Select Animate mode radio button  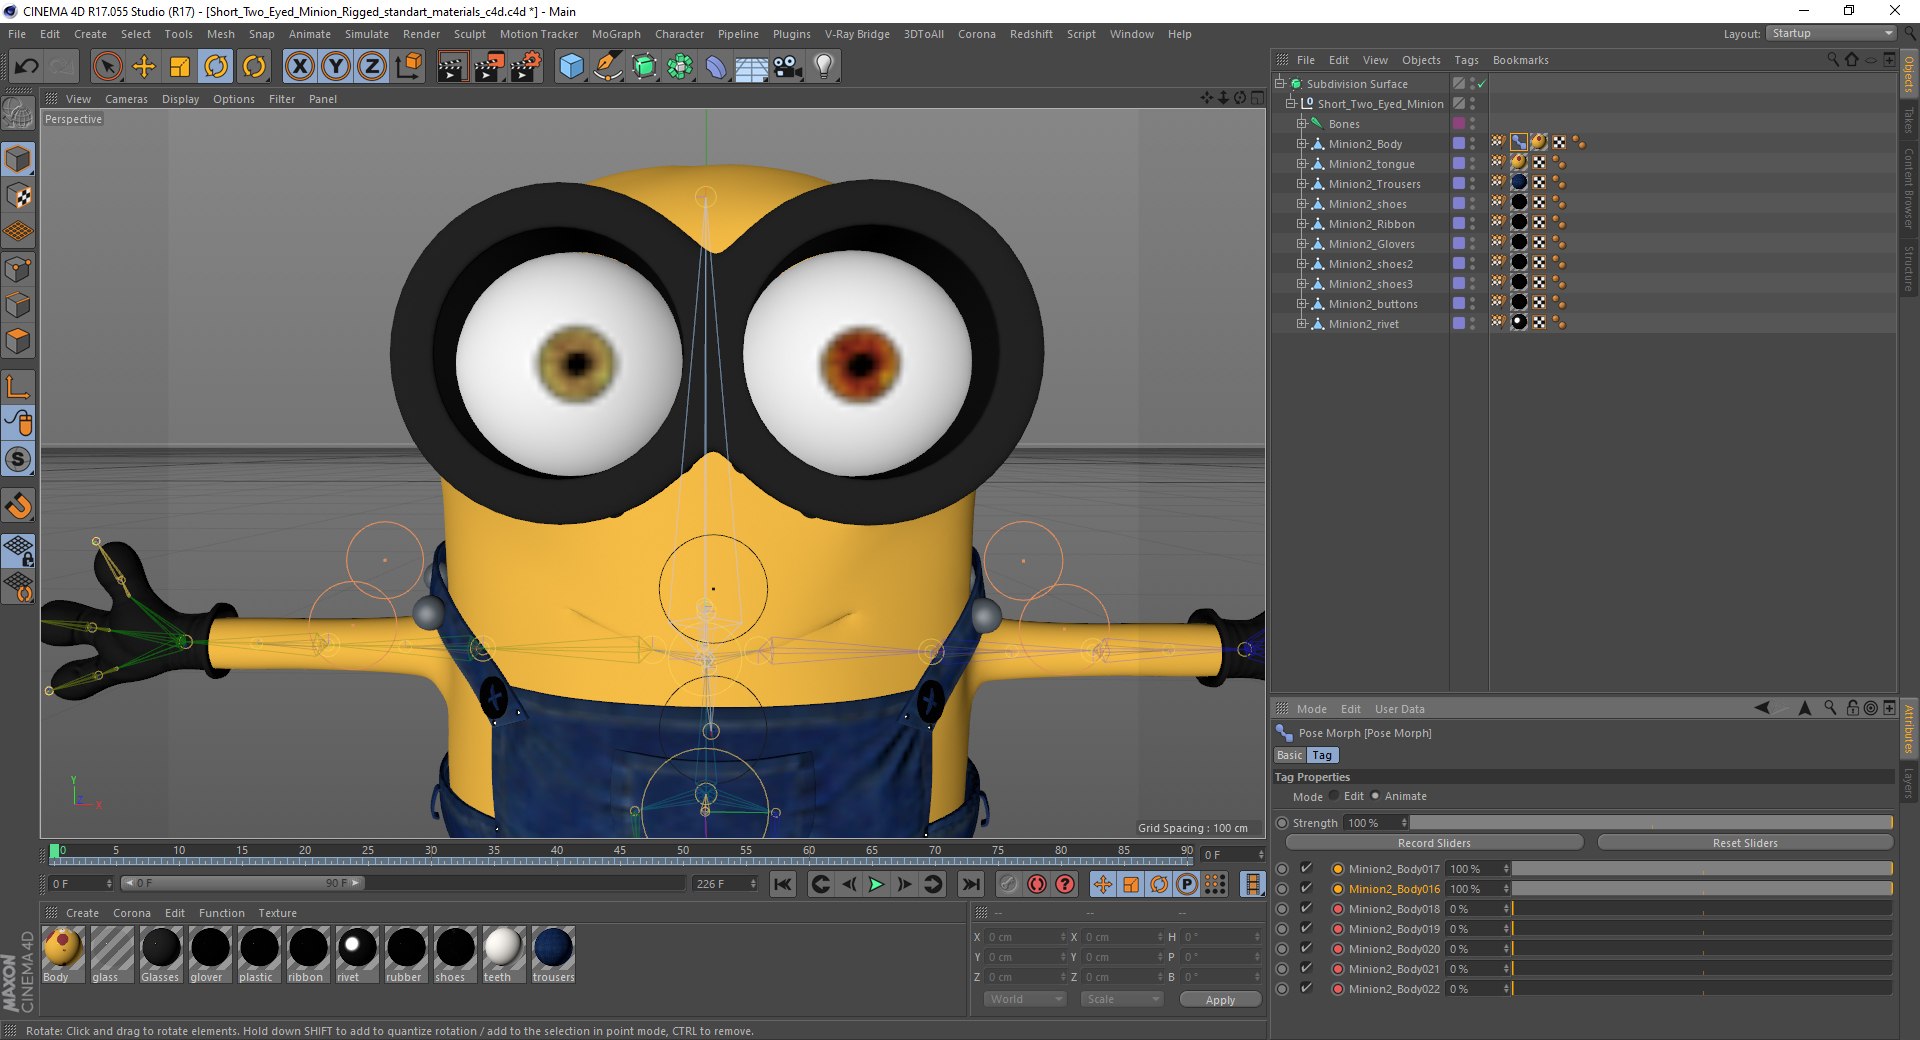pyautogui.click(x=1375, y=796)
